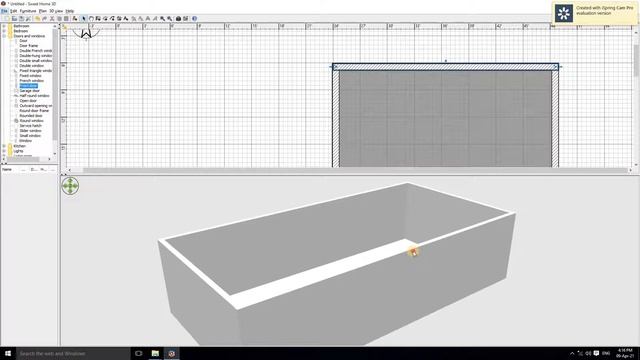Click the New home toolbar icon
The height and width of the screenshot is (360, 640).
7,18
